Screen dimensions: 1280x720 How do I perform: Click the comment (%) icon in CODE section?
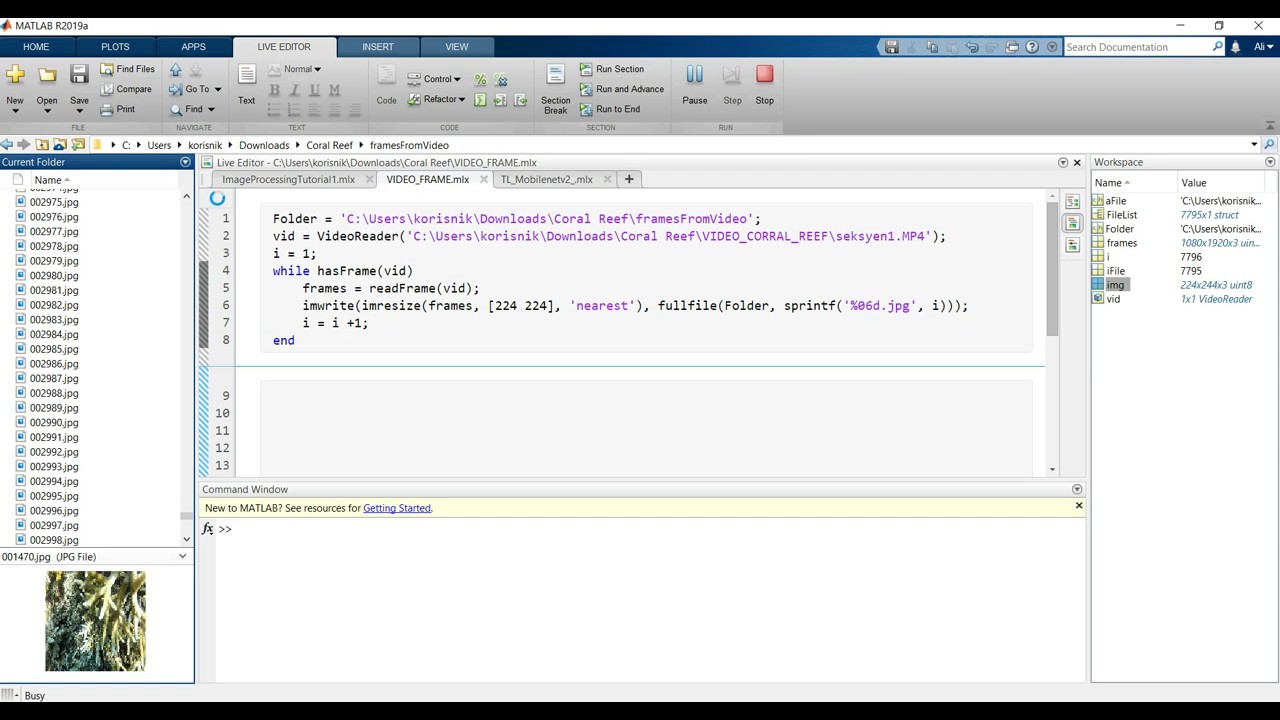(480, 80)
